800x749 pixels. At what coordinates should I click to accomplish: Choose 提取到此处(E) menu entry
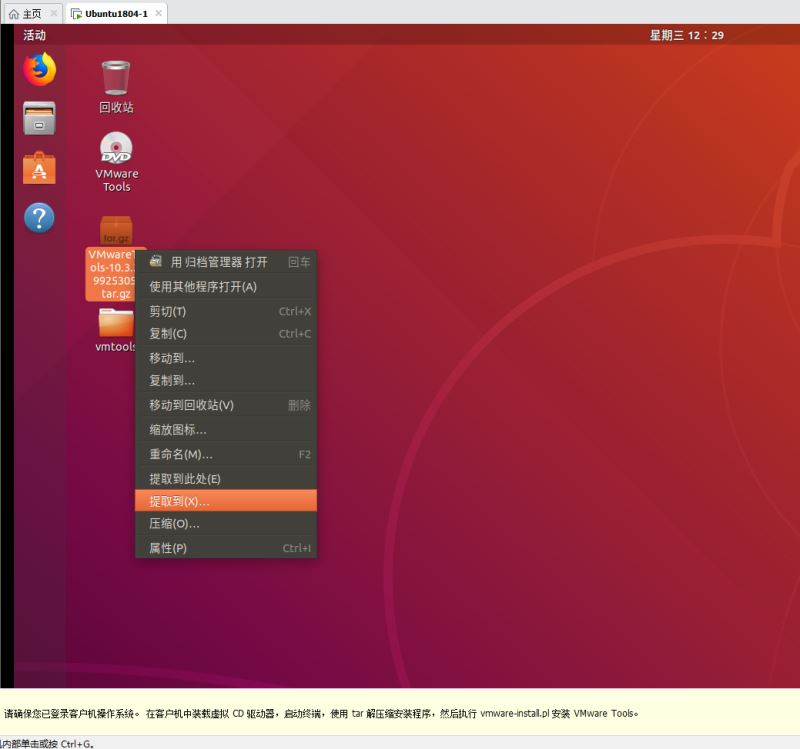click(226, 479)
